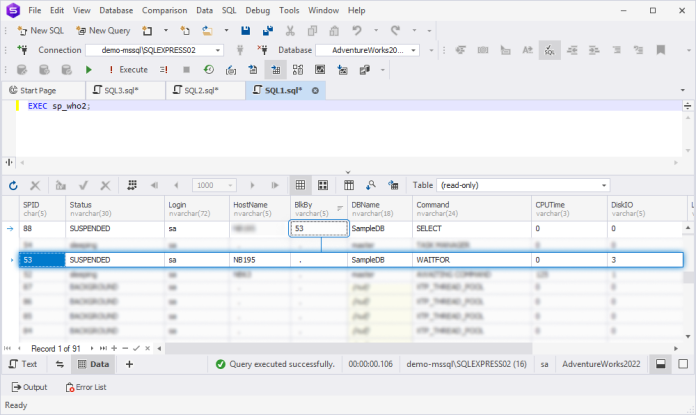The height and width of the screenshot is (415, 696).
Task: Switch to the SQL2.sql tab
Action: 203,90
